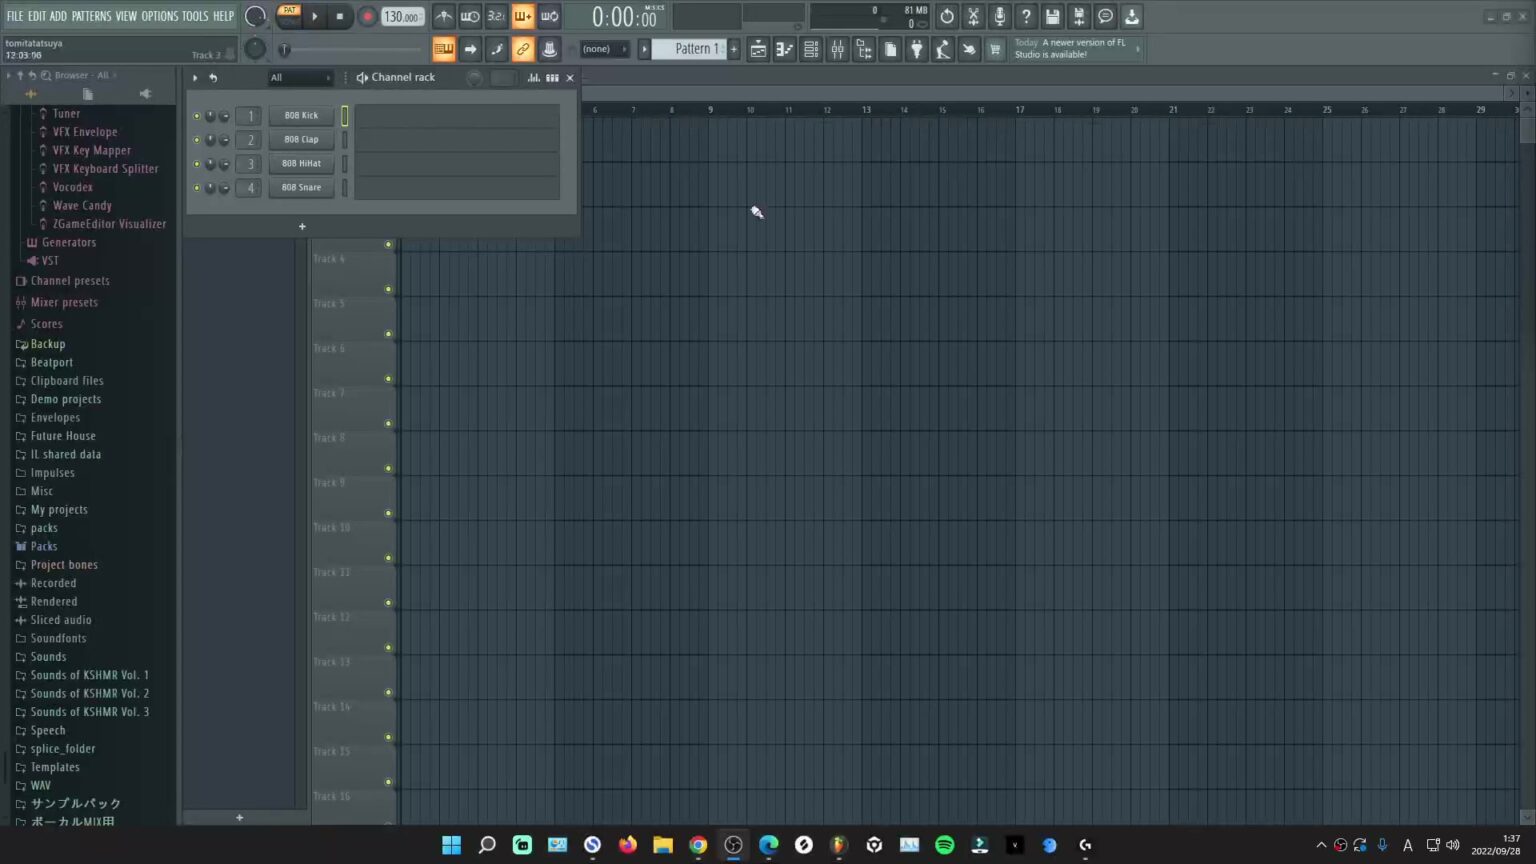Screen dimensions: 1536x864
Task: Expand the Generators folder in browser
Action: pos(69,242)
